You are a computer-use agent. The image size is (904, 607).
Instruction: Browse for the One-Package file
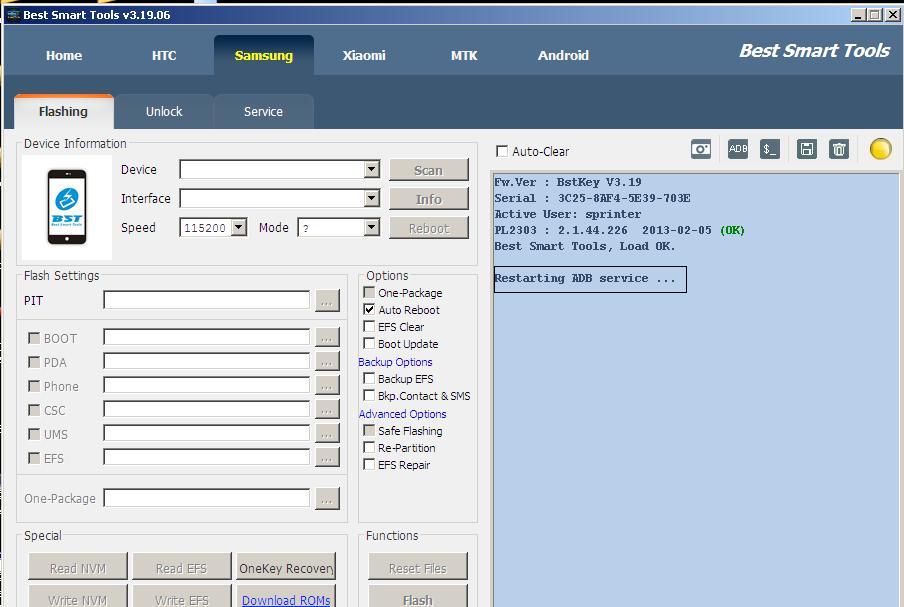pos(327,499)
